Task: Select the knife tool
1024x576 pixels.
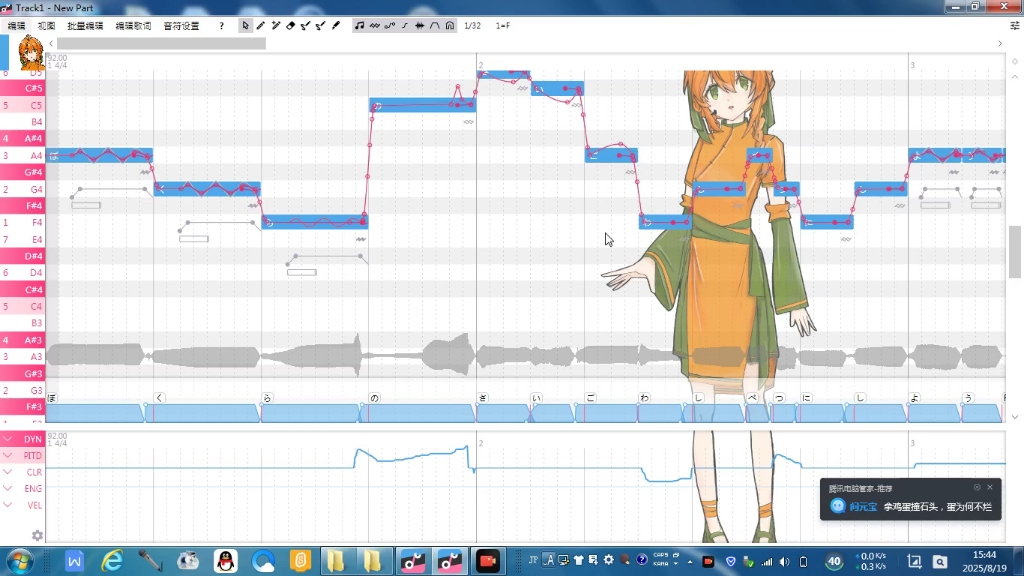Action: point(336,25)
